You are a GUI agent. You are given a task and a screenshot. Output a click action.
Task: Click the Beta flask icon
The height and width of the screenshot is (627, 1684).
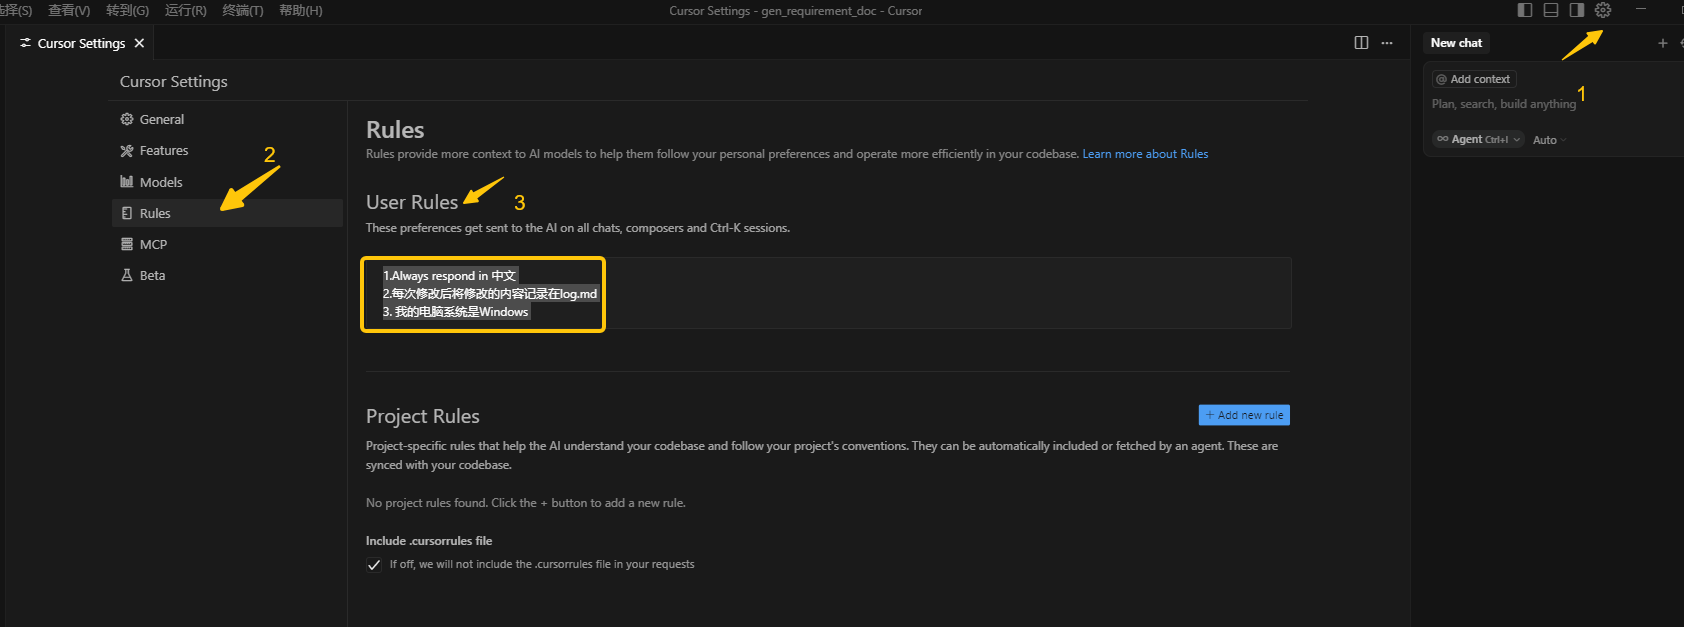tap(127, 275)
